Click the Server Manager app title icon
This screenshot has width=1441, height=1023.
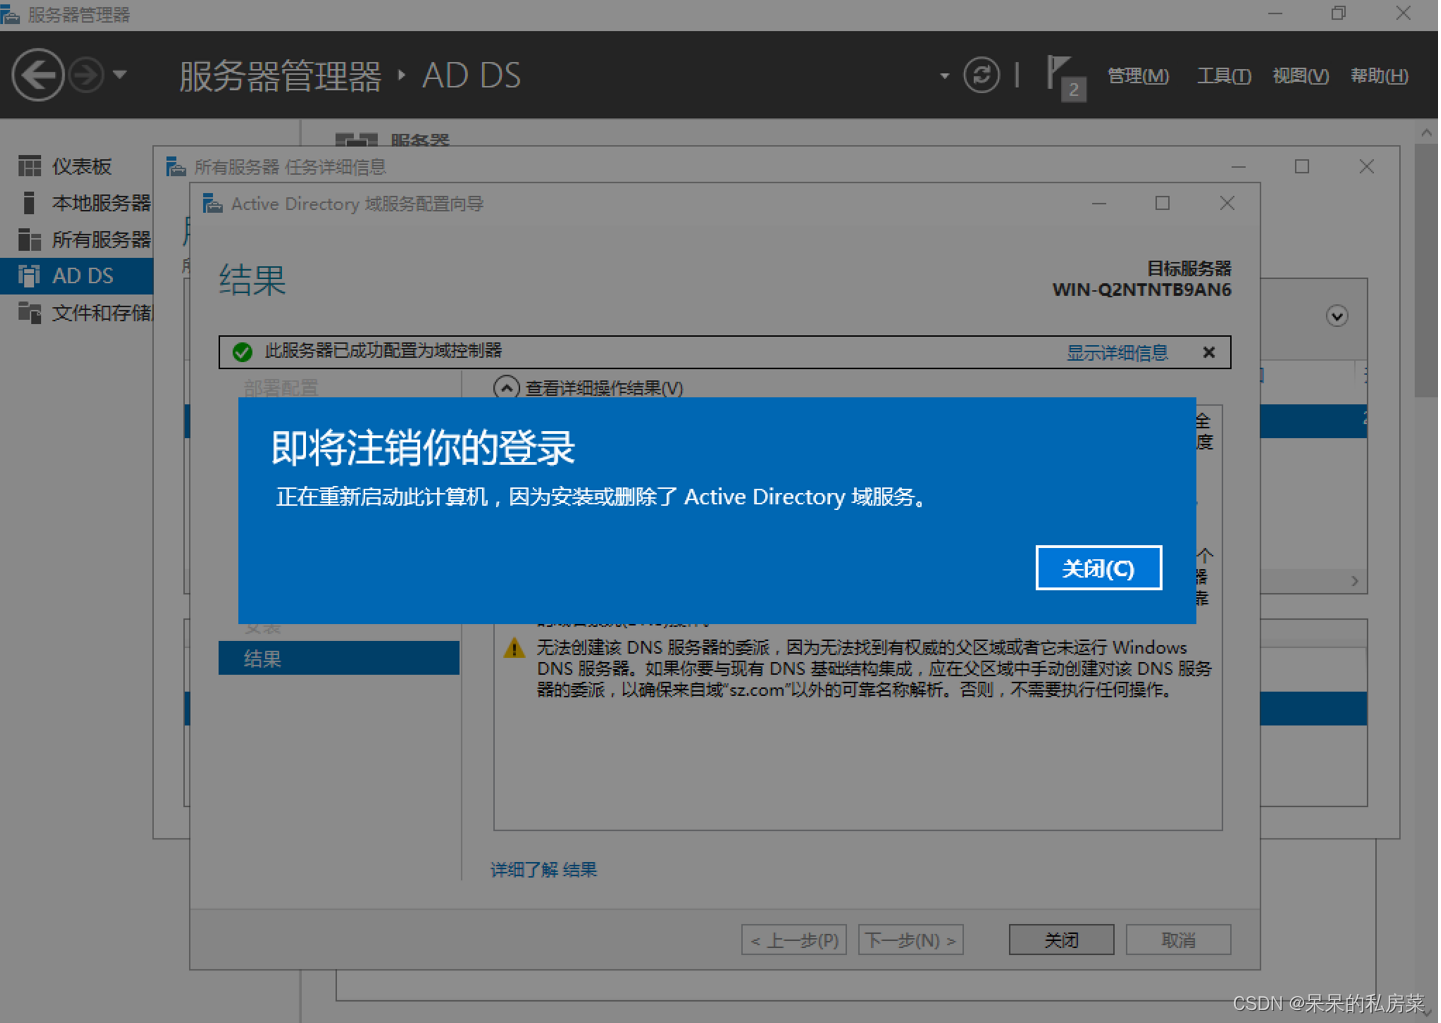[x=10, y=14]
